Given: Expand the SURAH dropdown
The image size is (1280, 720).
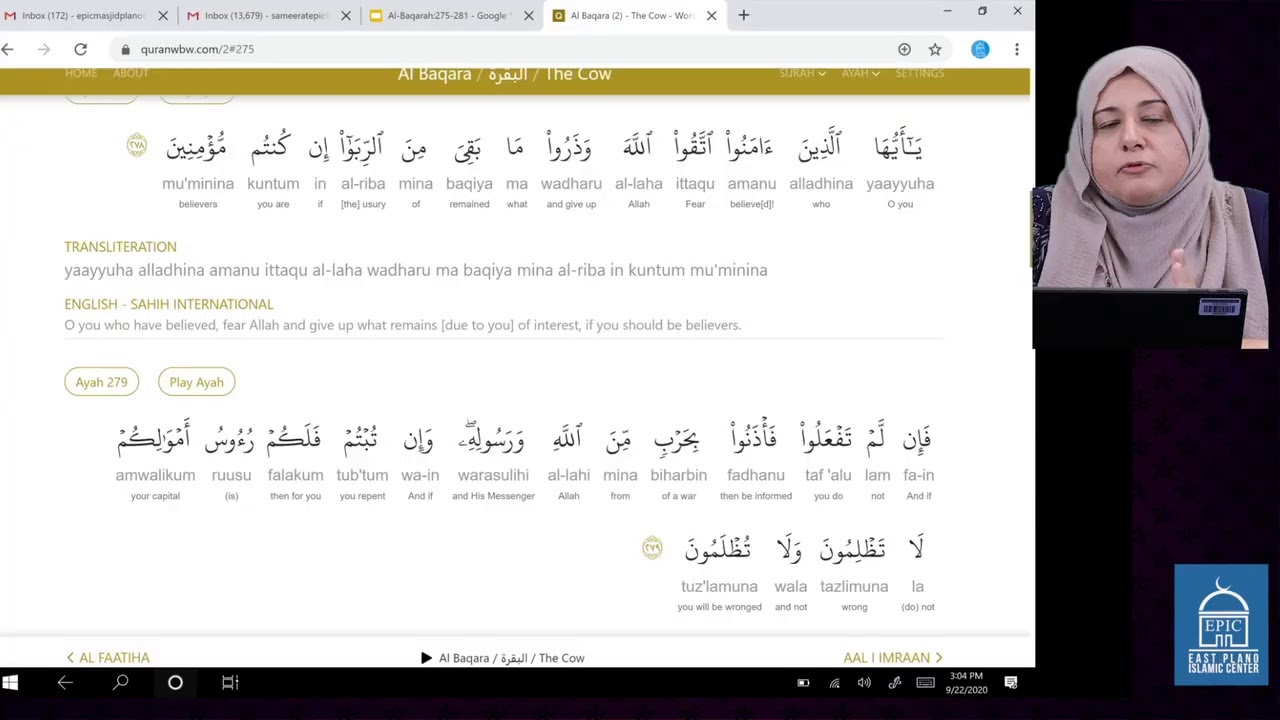Looking at the screenshot, I should click(x=802, y=73).
